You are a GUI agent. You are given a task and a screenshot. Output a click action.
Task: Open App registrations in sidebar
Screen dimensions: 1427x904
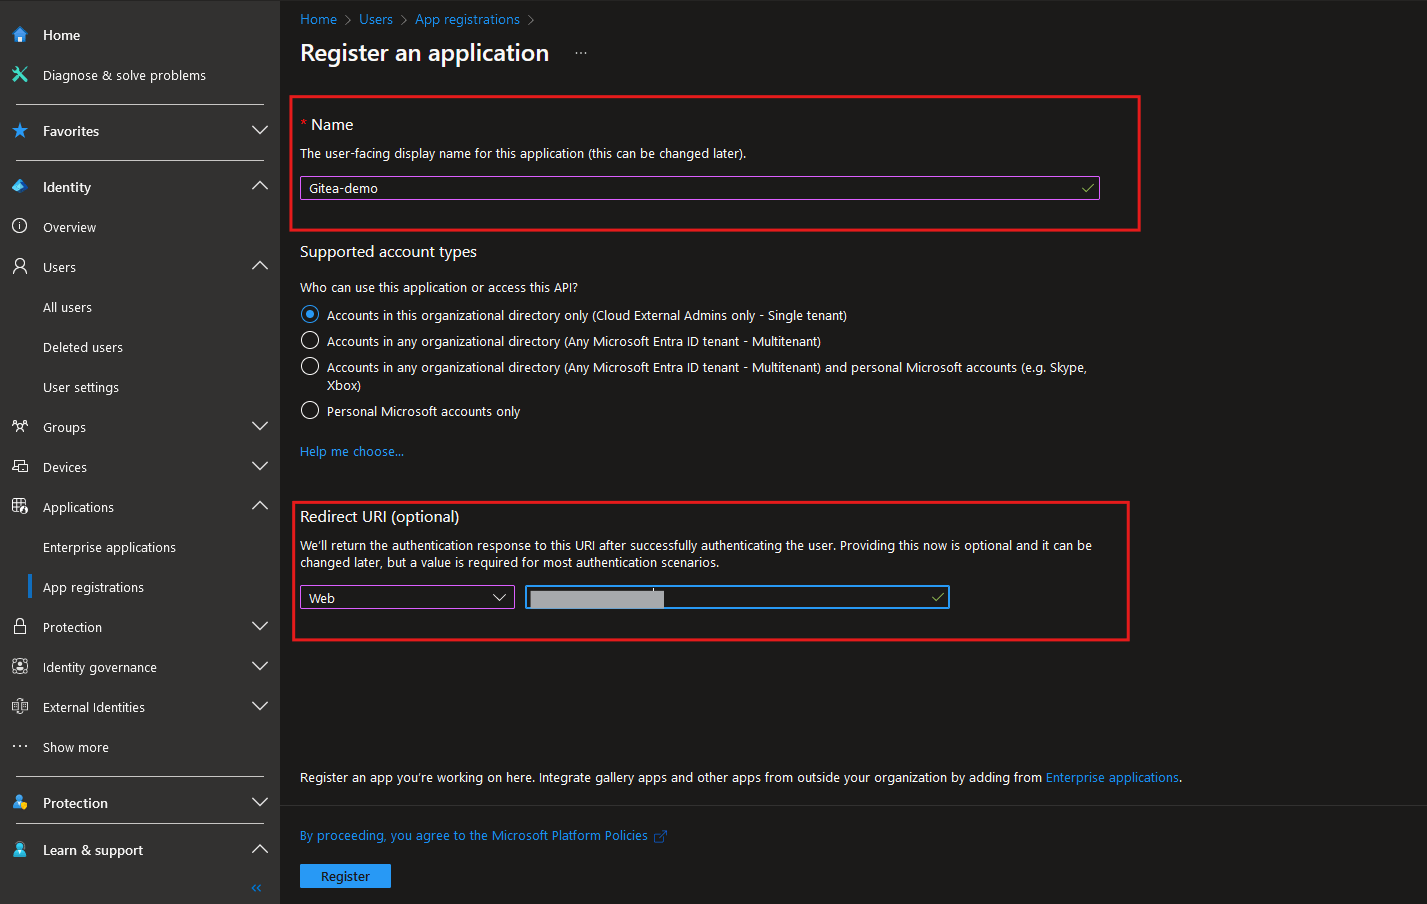click(x=93, y=588)
